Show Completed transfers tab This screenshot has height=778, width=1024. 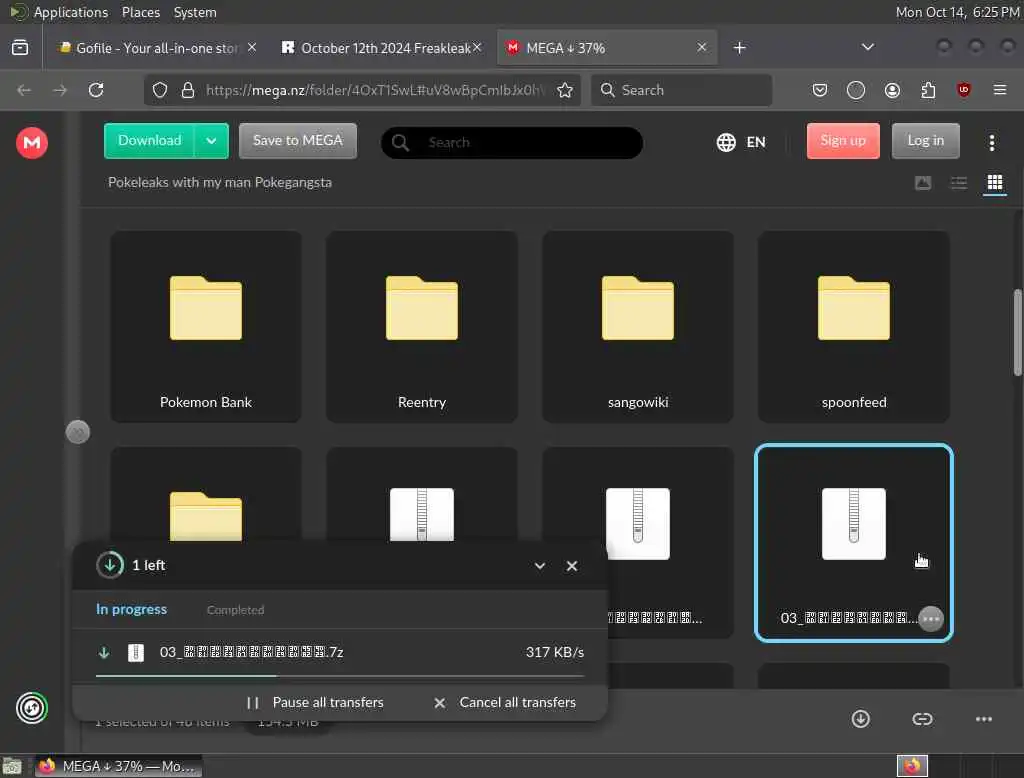[x=235, y=609]
